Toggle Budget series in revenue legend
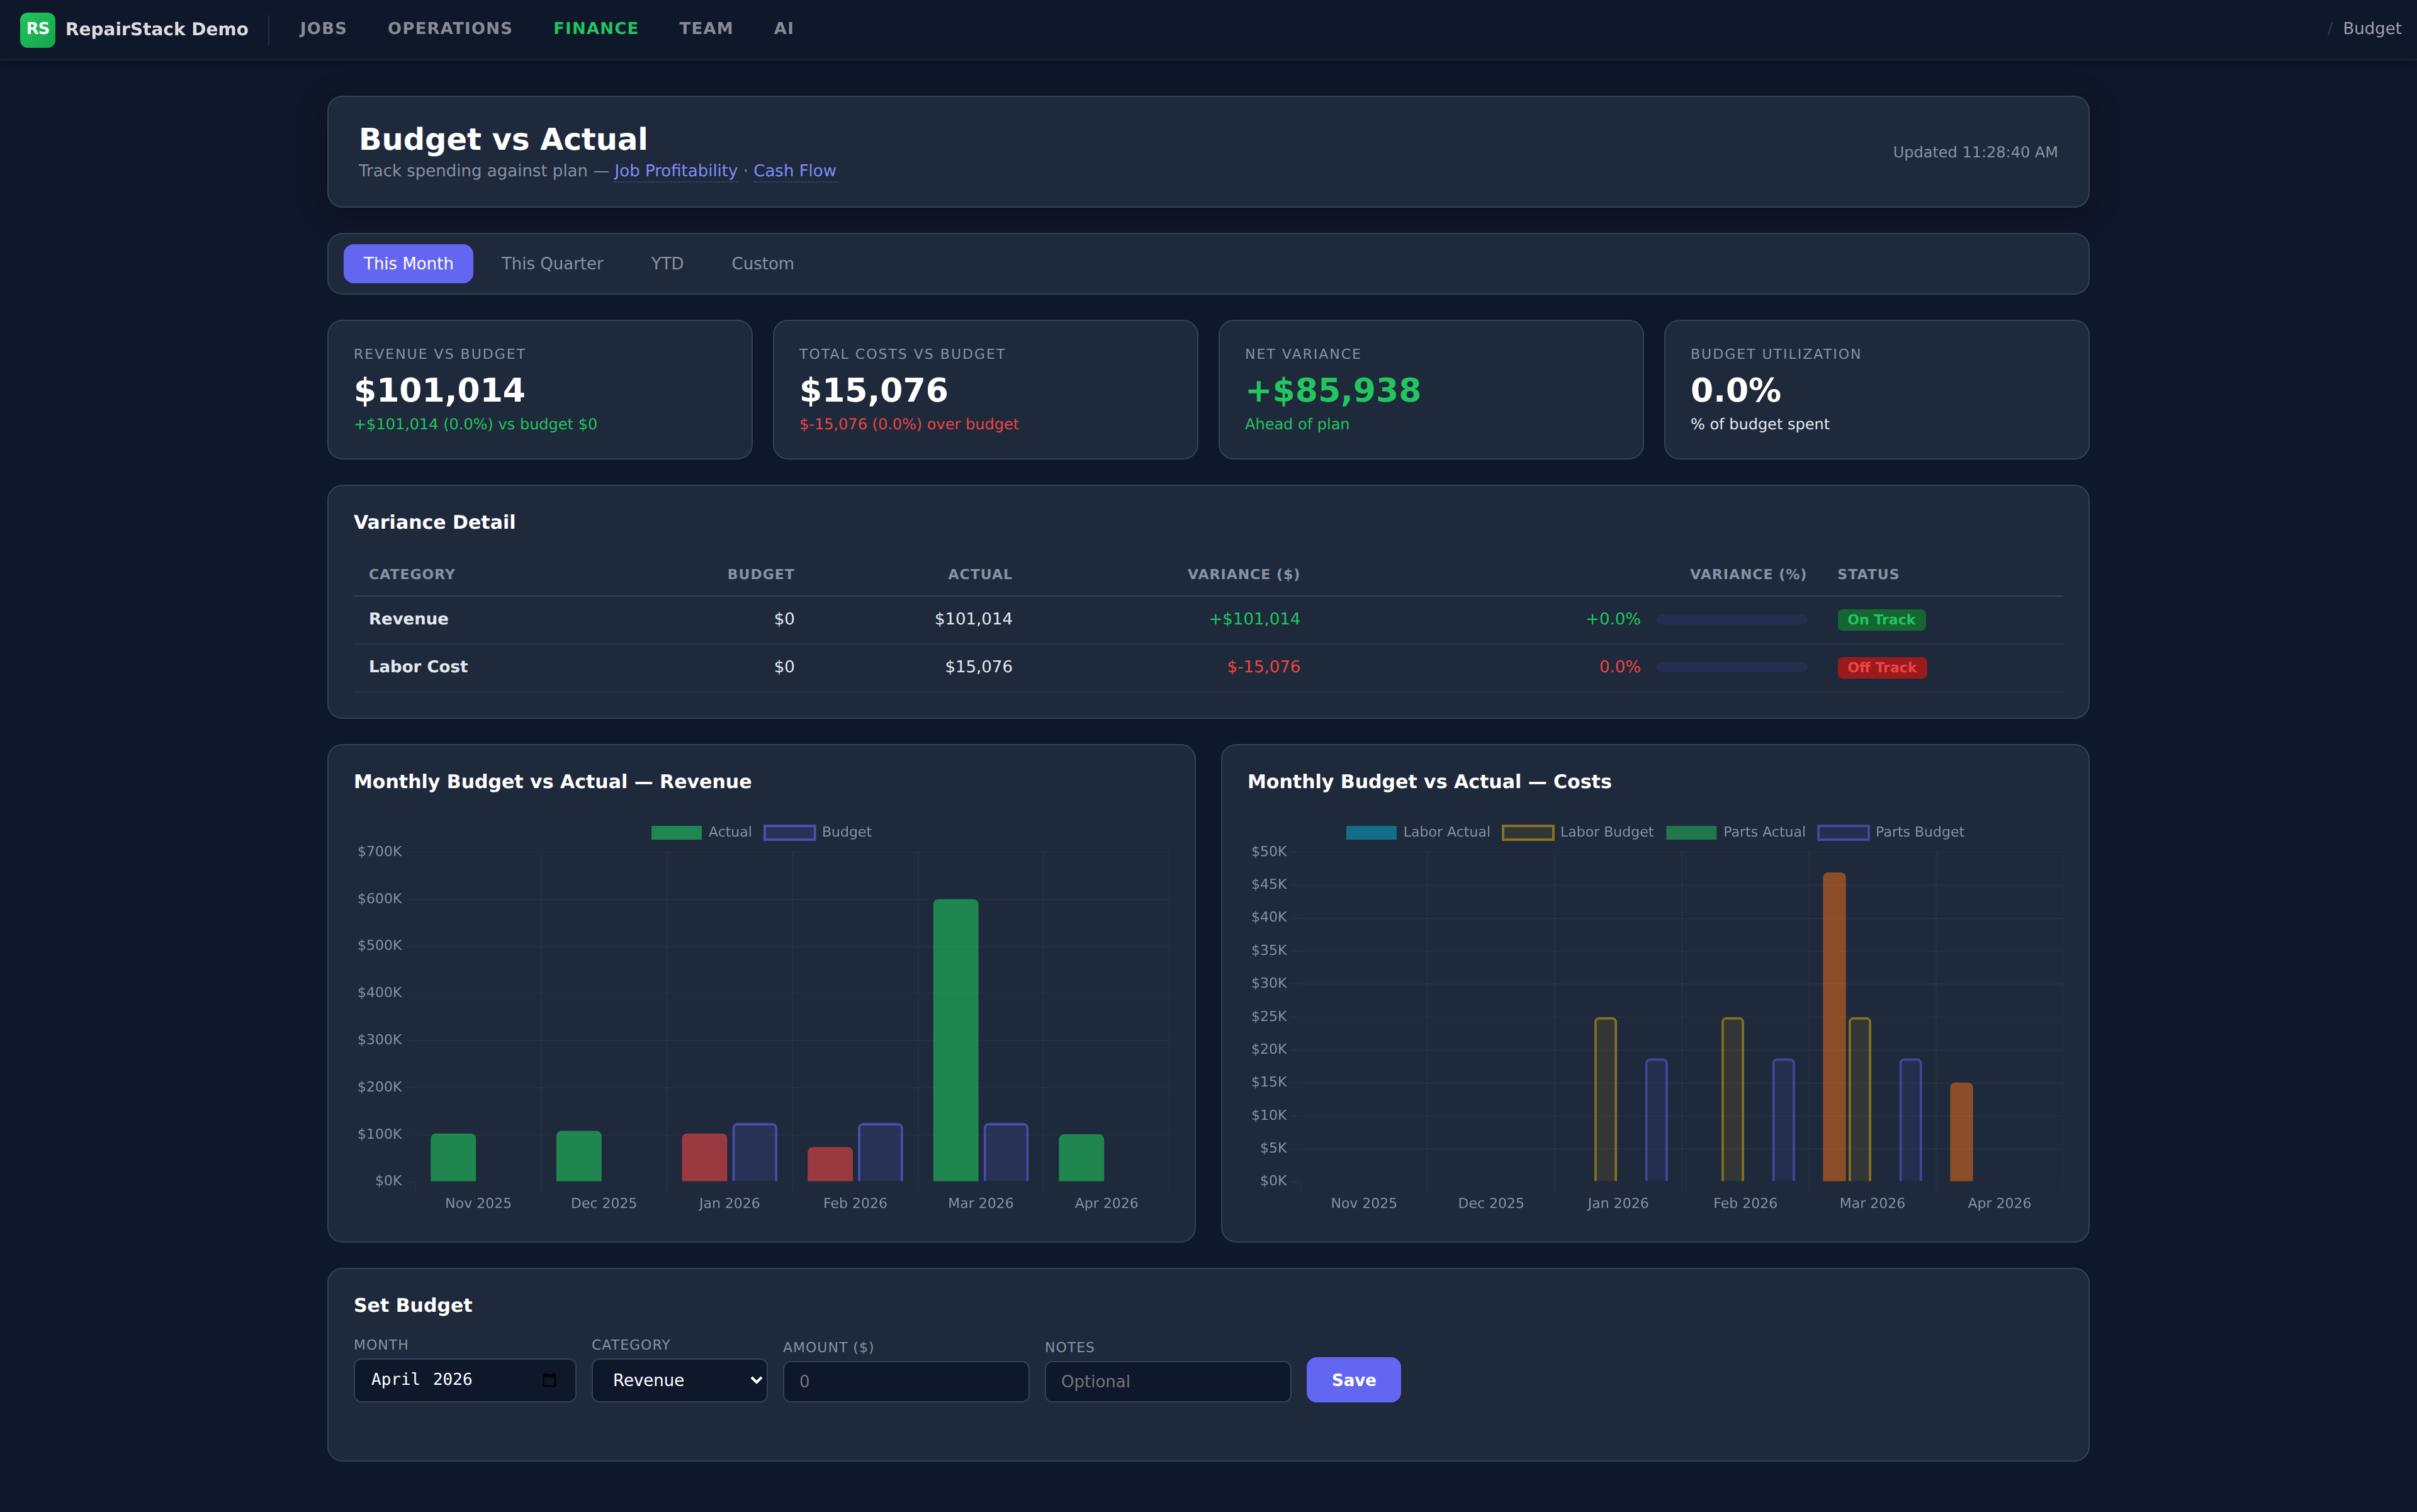The height and width of the screenshot is (1512, 2417). [x=789, y=832]
